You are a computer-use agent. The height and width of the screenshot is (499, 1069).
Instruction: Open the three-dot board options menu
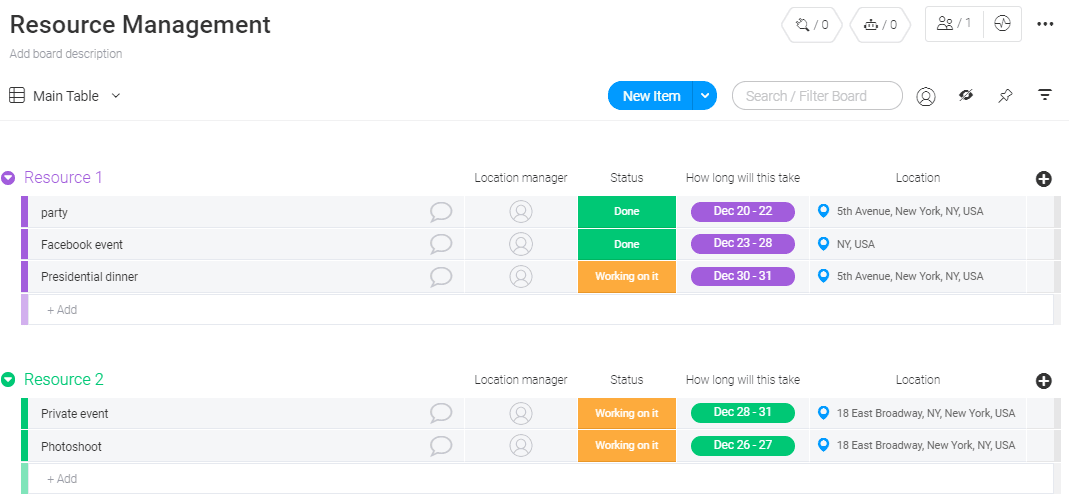[1045, 24]
